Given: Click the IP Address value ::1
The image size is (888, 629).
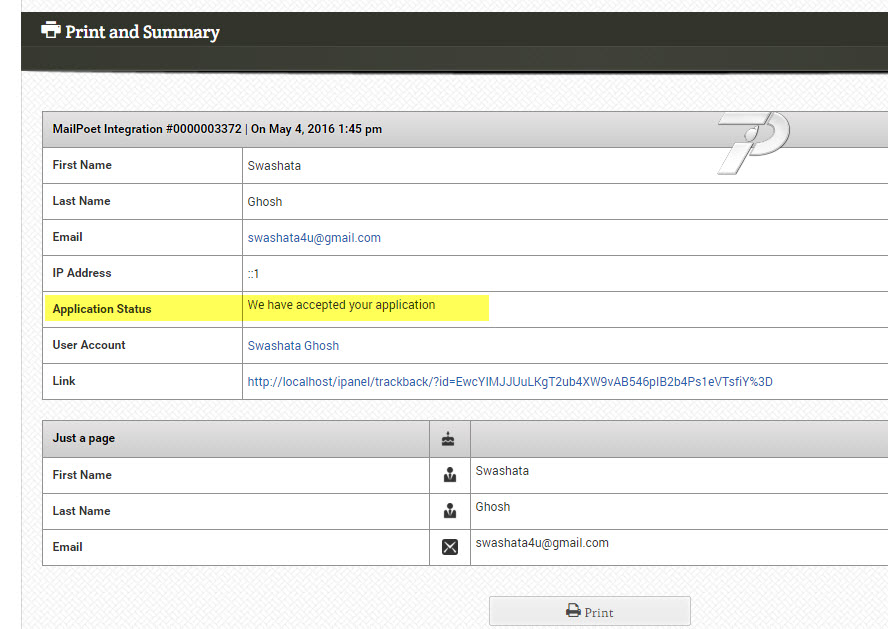Looking at the screenshot, I should (254, 274).
